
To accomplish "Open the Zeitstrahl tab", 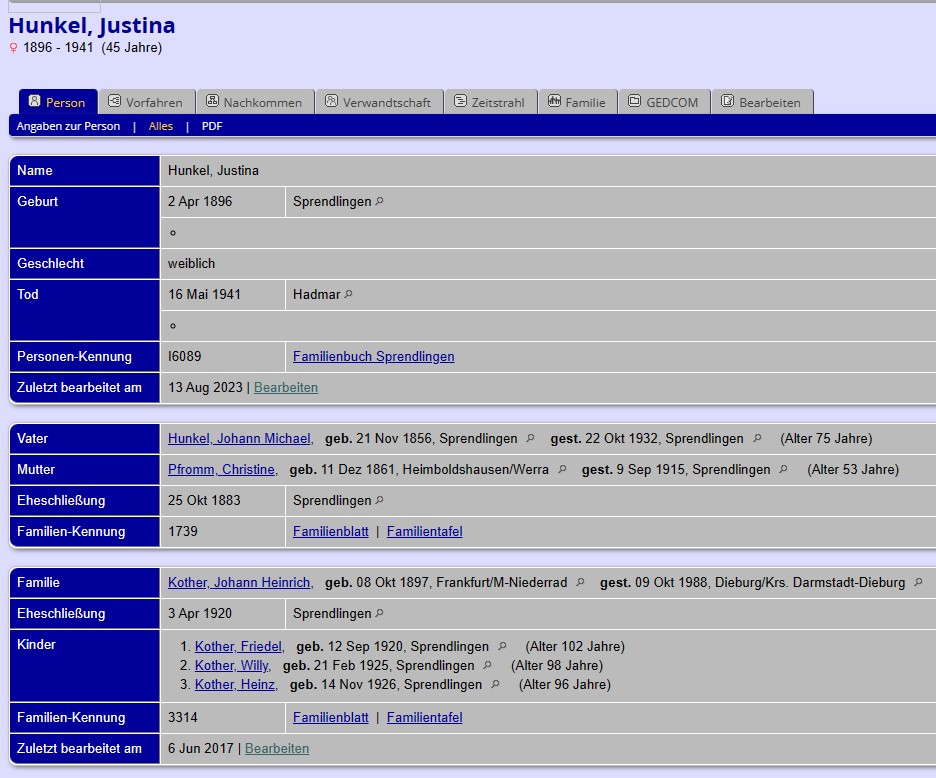I will 491,102.
